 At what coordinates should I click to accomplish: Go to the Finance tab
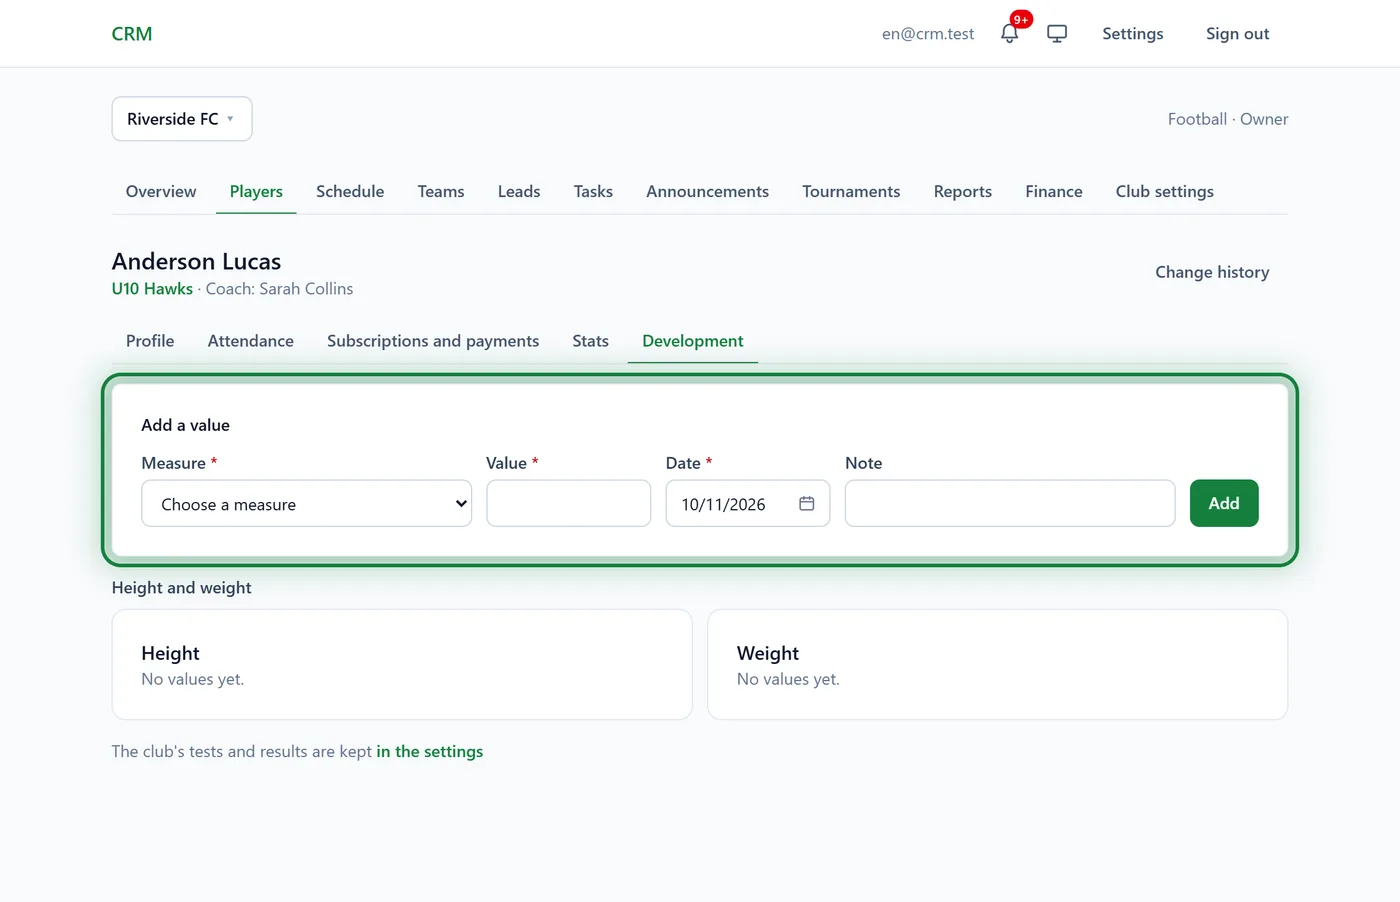coord(1054,191)
